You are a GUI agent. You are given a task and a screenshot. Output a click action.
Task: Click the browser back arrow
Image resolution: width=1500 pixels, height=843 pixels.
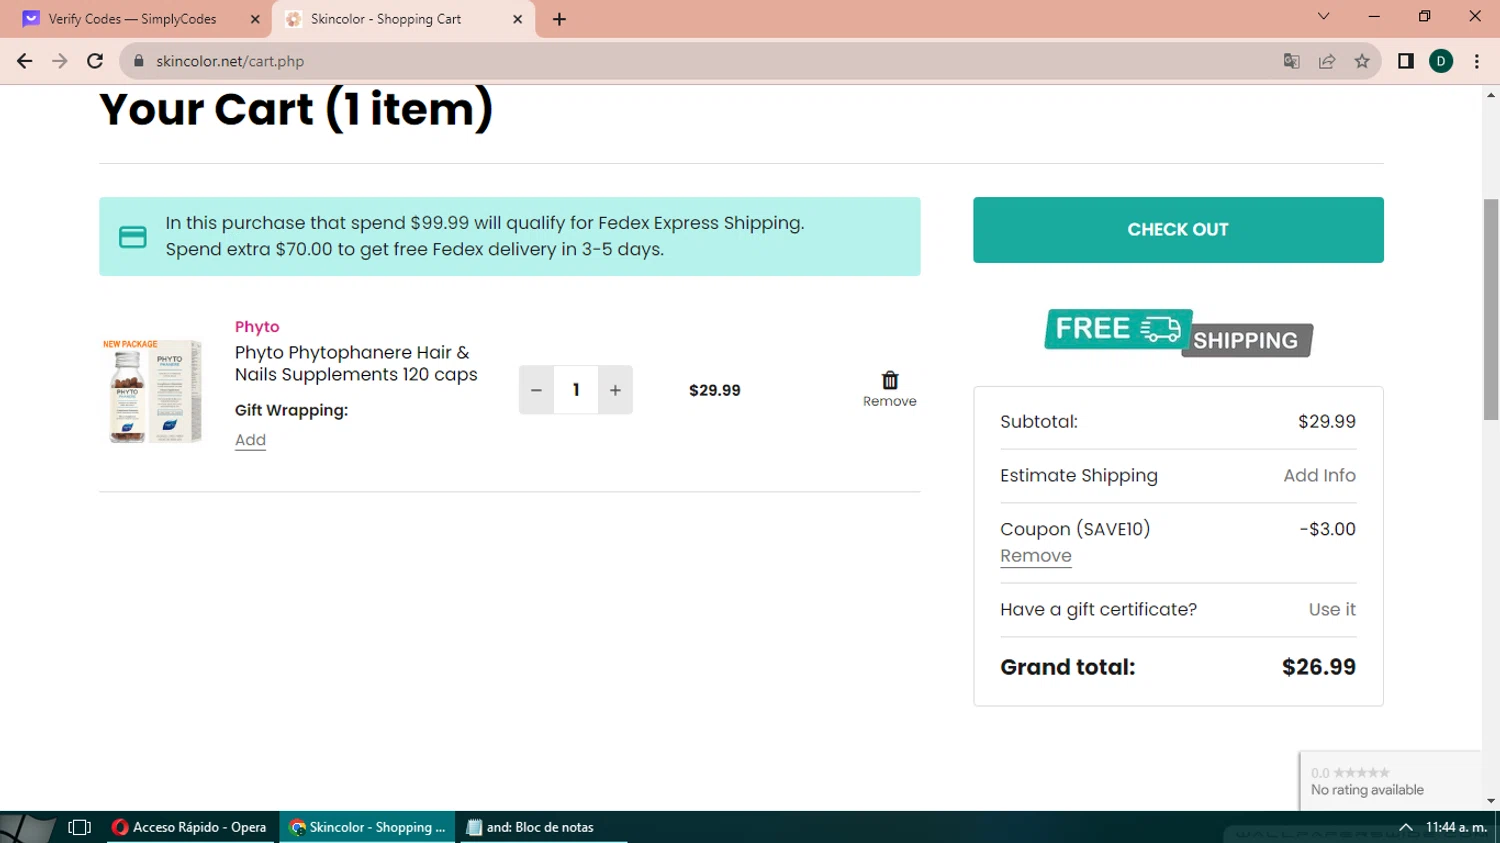[25, 61]
